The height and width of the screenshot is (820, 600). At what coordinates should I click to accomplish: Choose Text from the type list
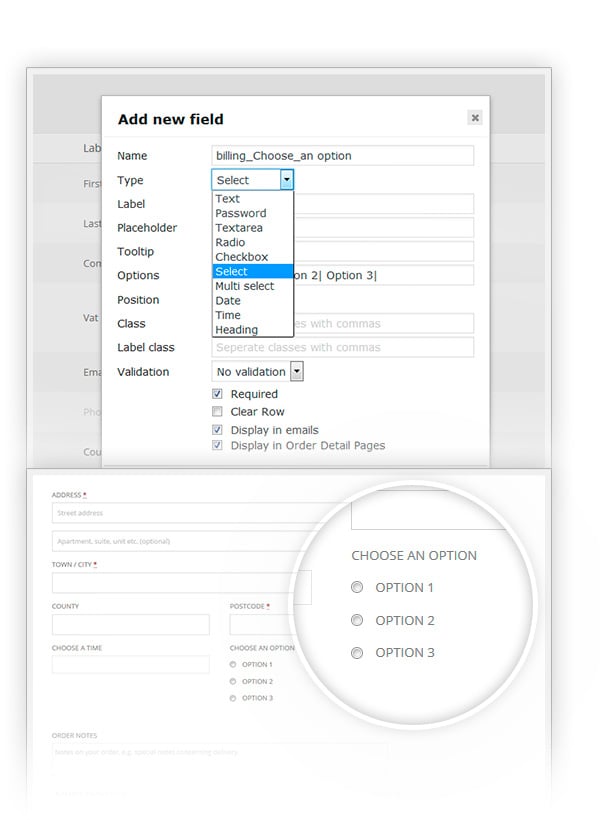228,199
